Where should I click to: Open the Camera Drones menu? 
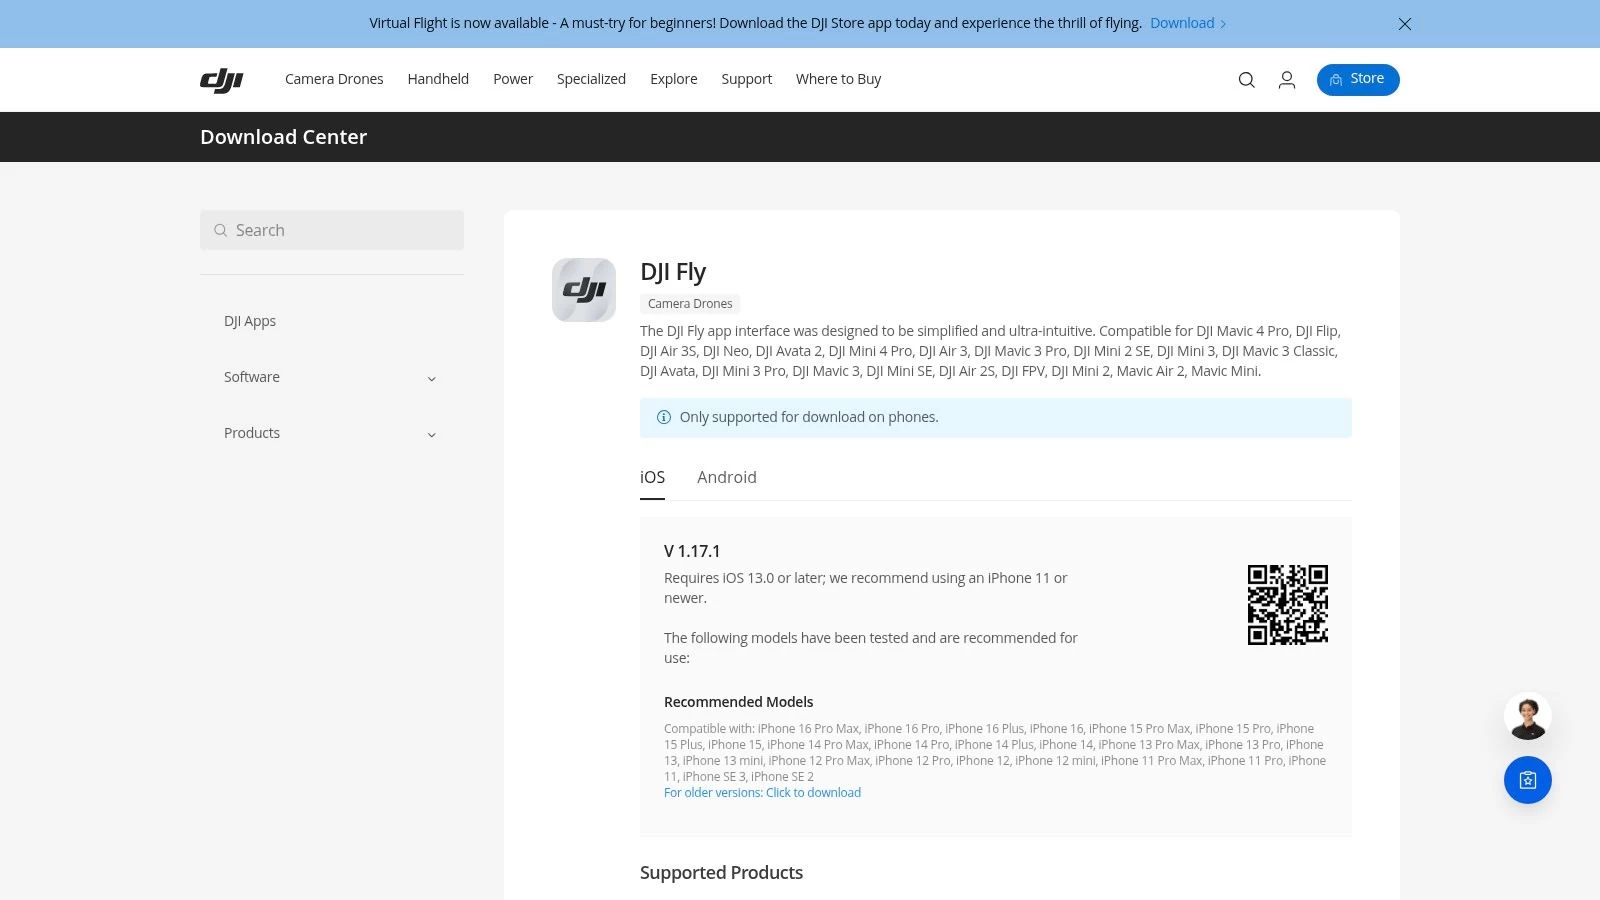pos(334,79)
